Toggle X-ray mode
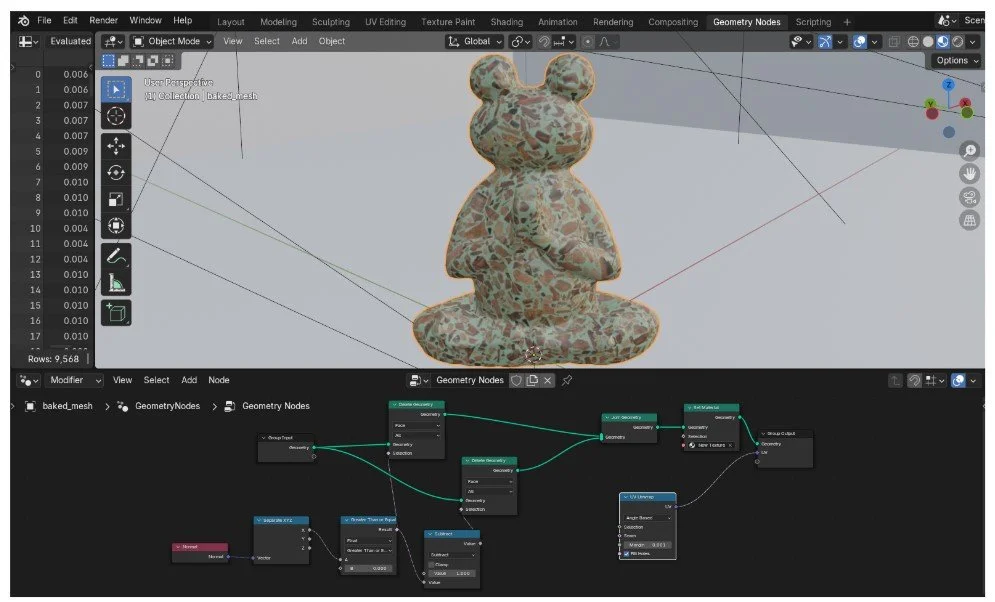The height and width of the screenshot is (602, 995). [893, 42]
